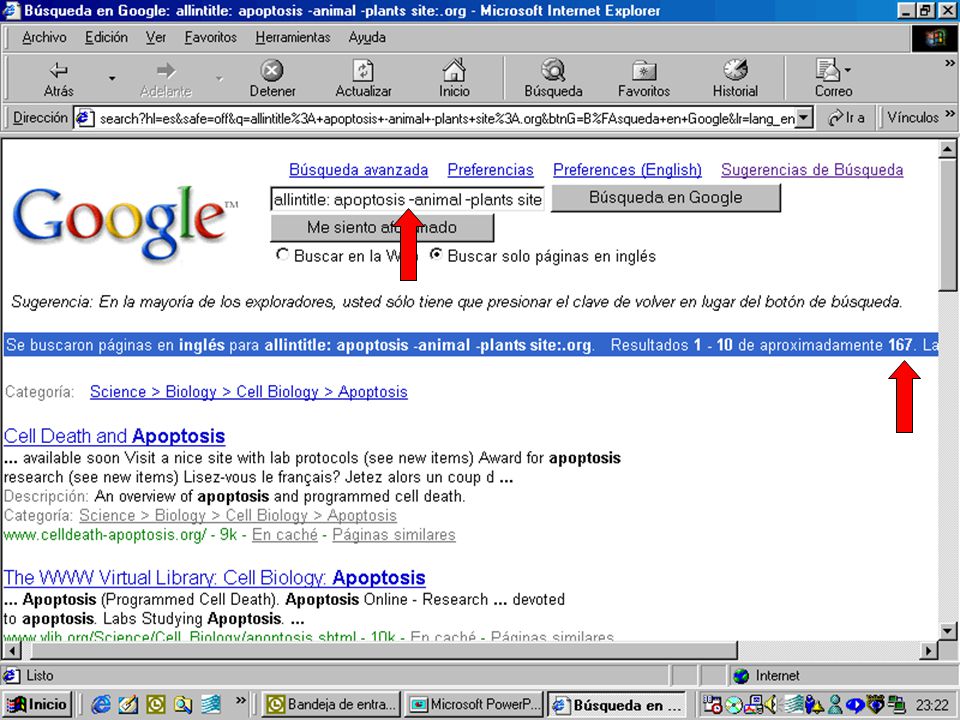
Task: Open the Outlook quick launch icon
Action: 156,705
